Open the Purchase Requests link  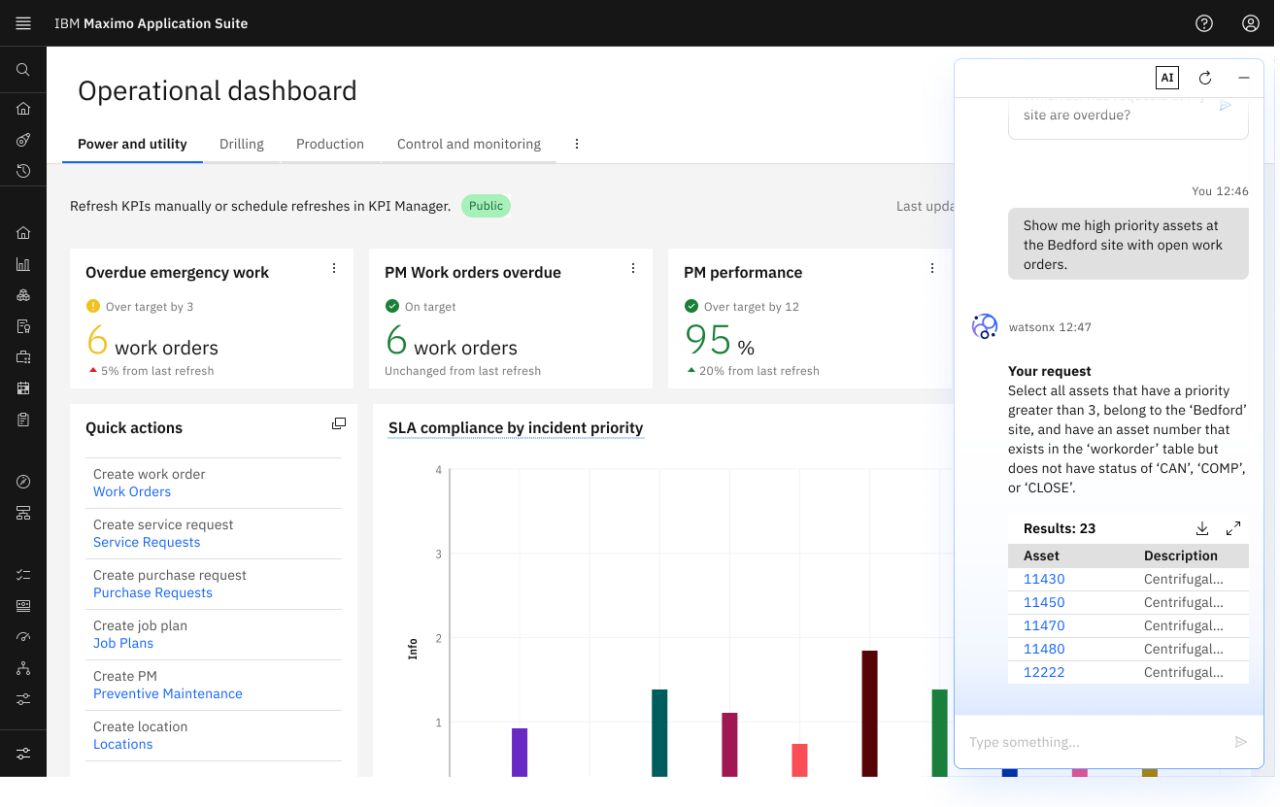(x=153, y=593)
